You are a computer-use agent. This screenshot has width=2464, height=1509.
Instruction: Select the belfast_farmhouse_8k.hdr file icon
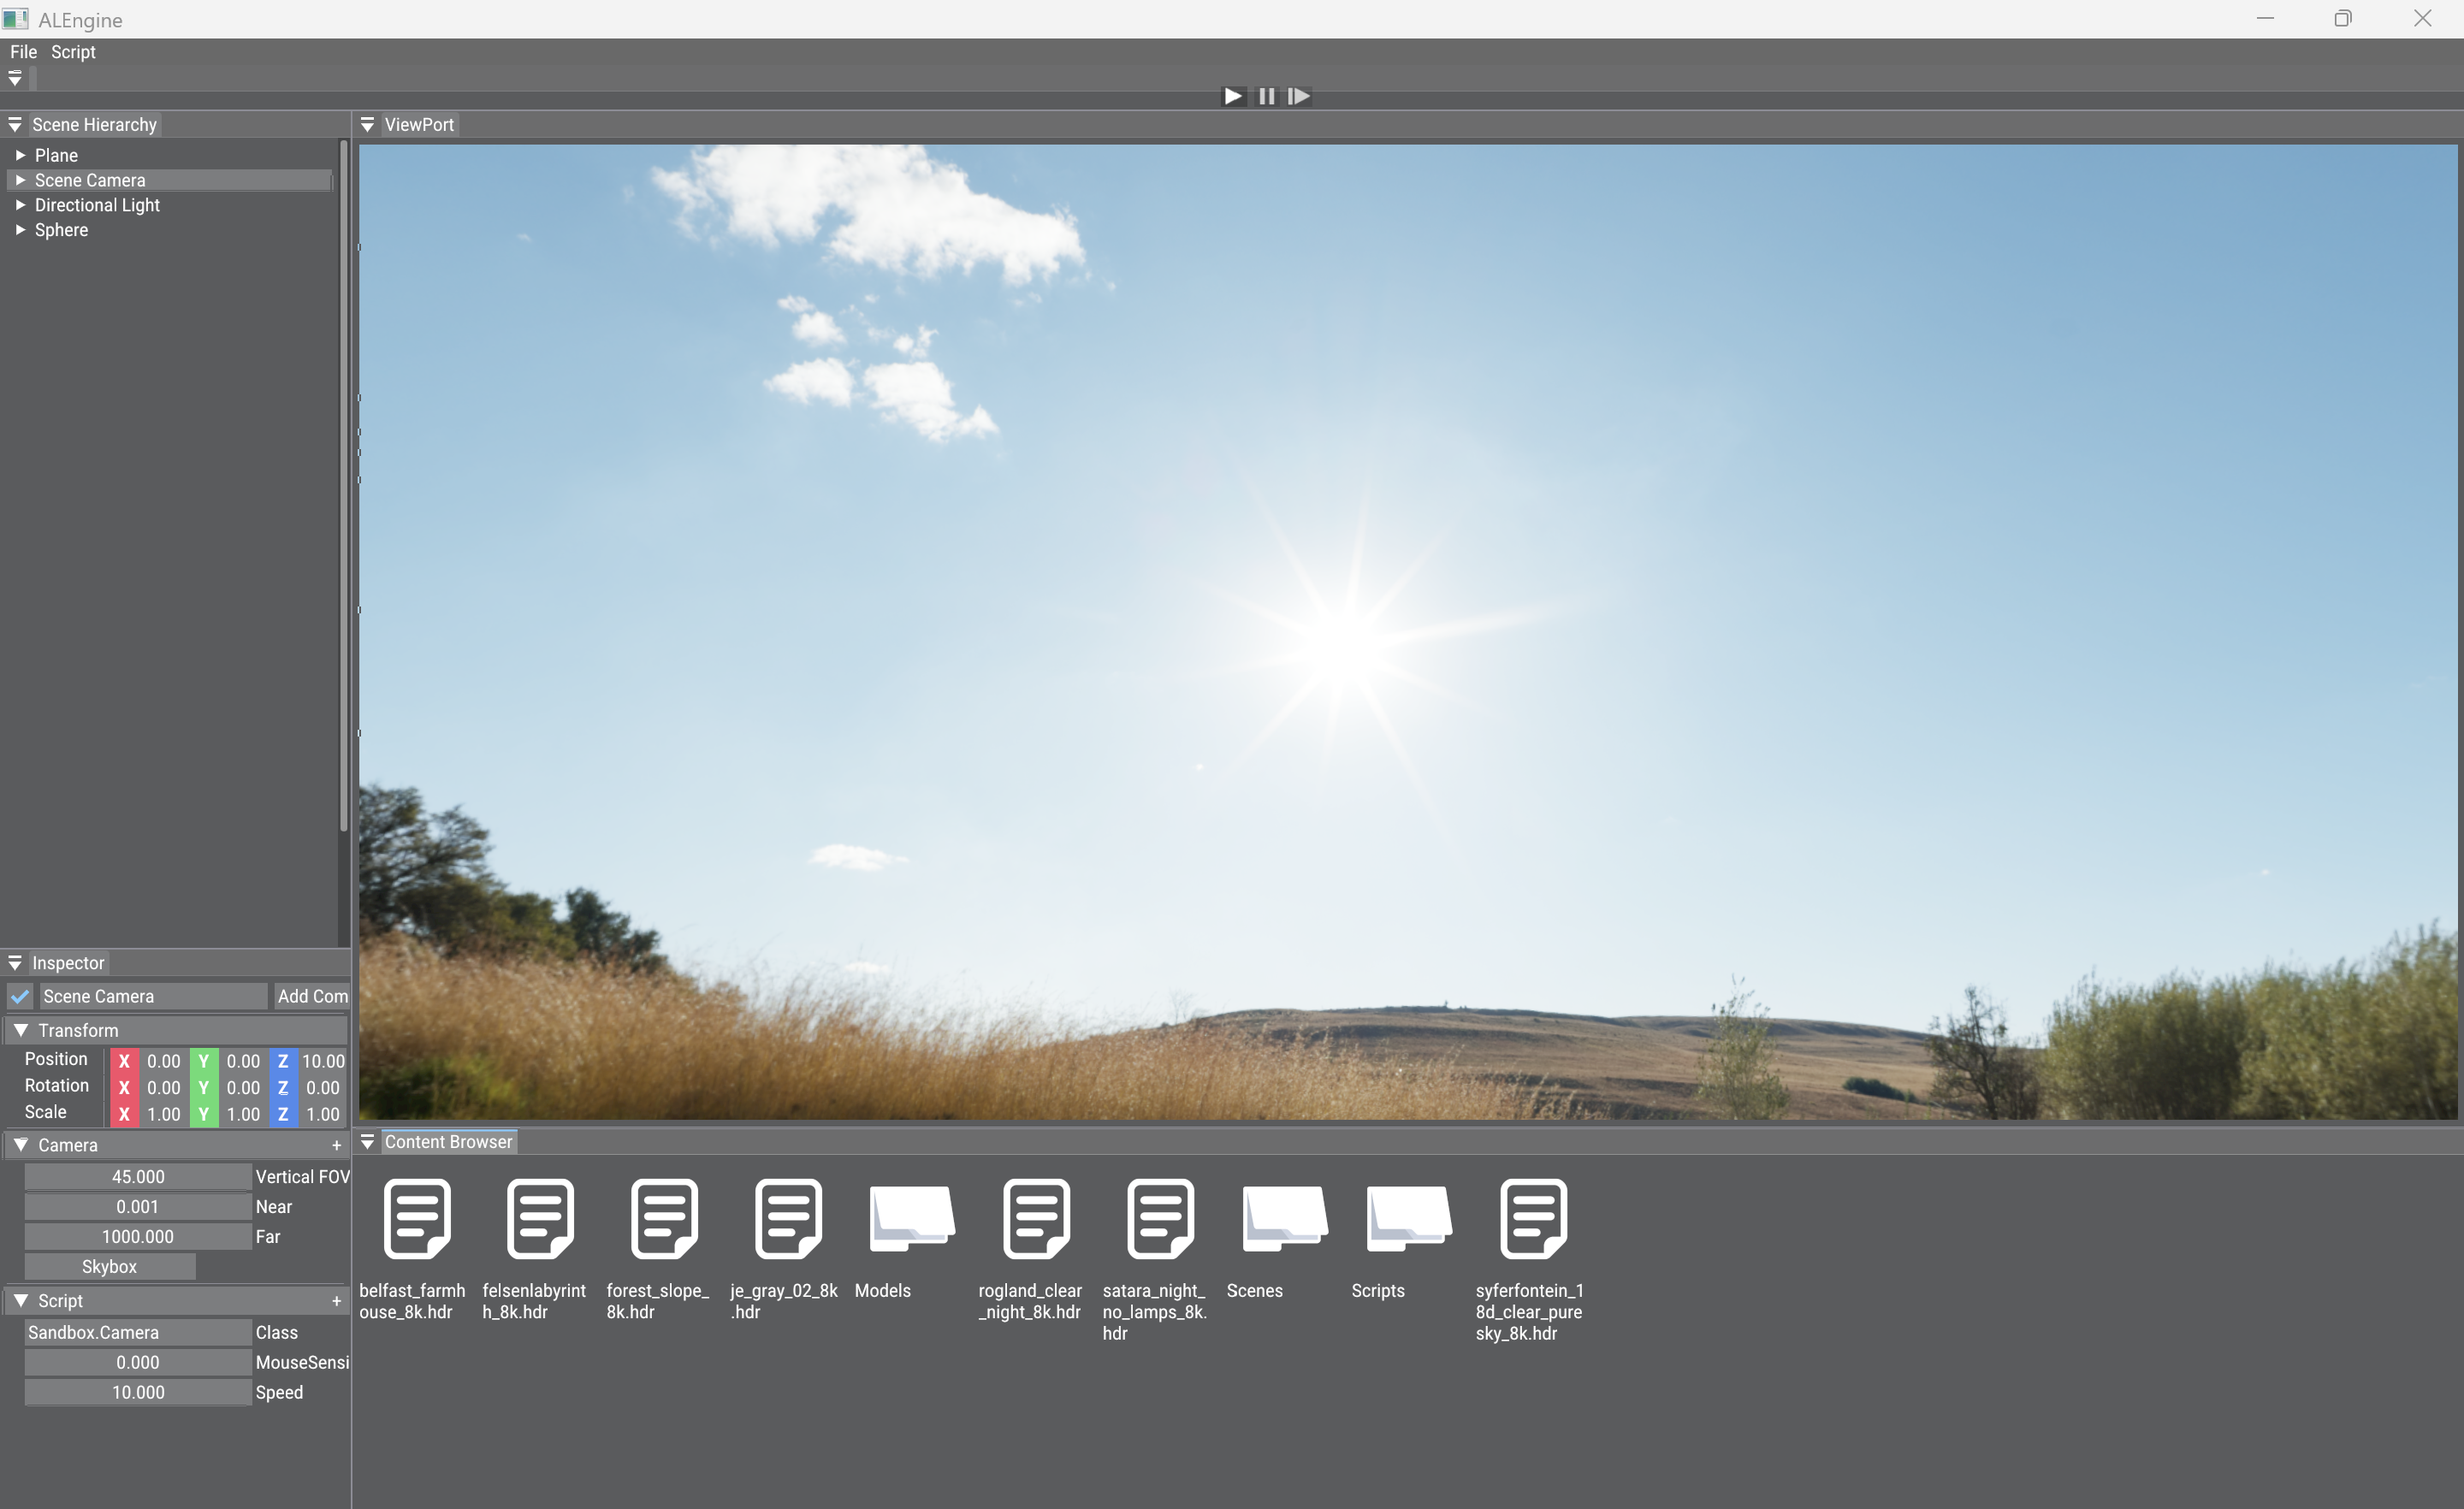click(417, 1217)
